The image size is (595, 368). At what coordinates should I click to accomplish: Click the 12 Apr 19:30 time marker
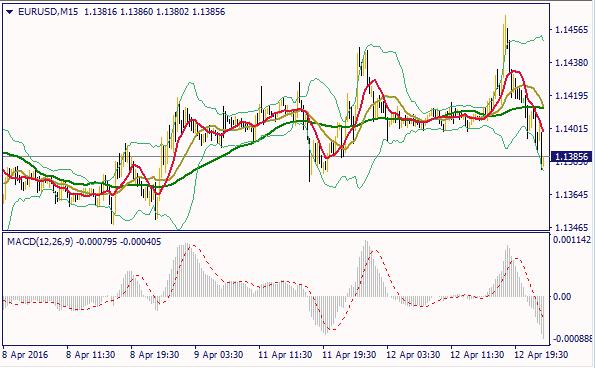[541, 355]
